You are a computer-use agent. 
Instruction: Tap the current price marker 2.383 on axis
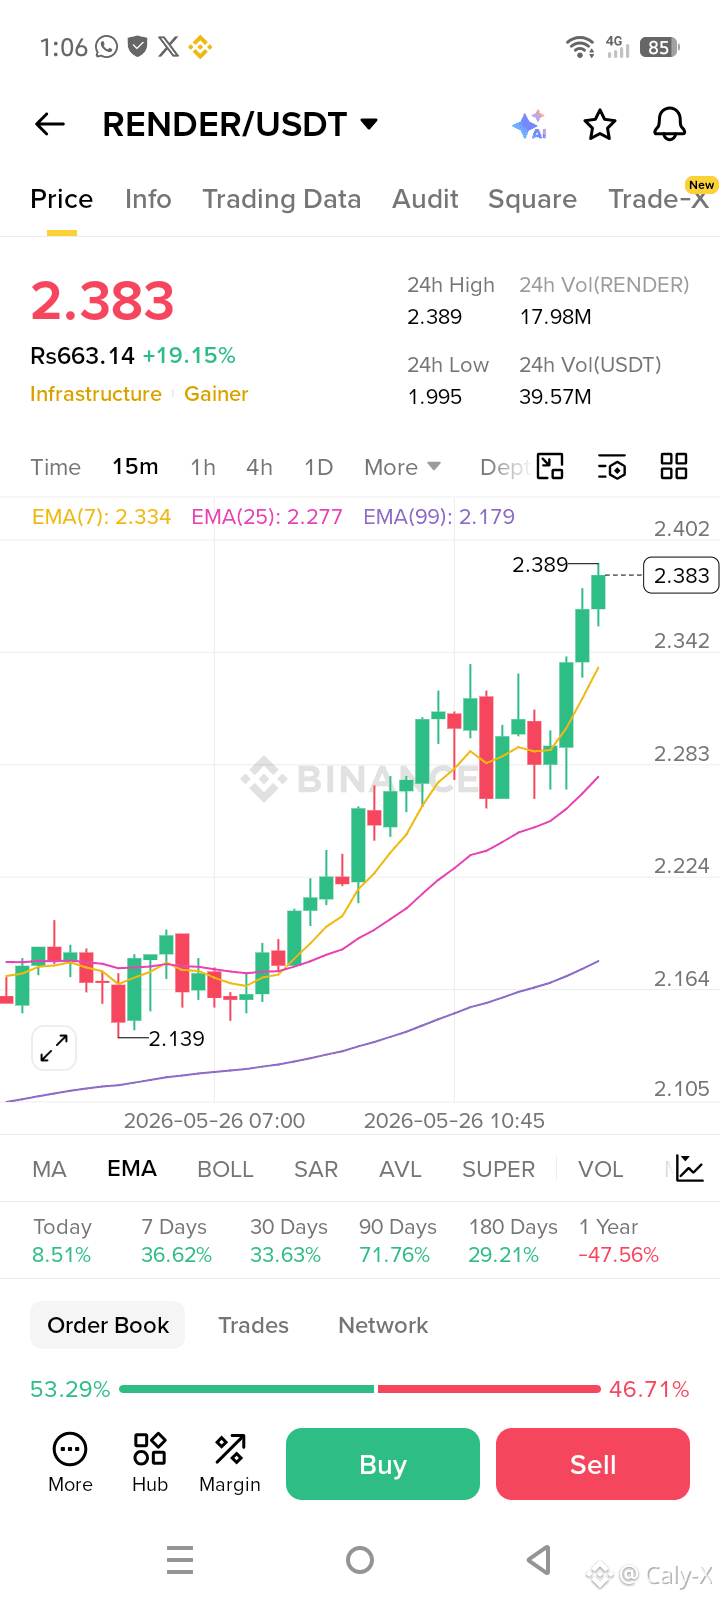[x=681, y=576]
